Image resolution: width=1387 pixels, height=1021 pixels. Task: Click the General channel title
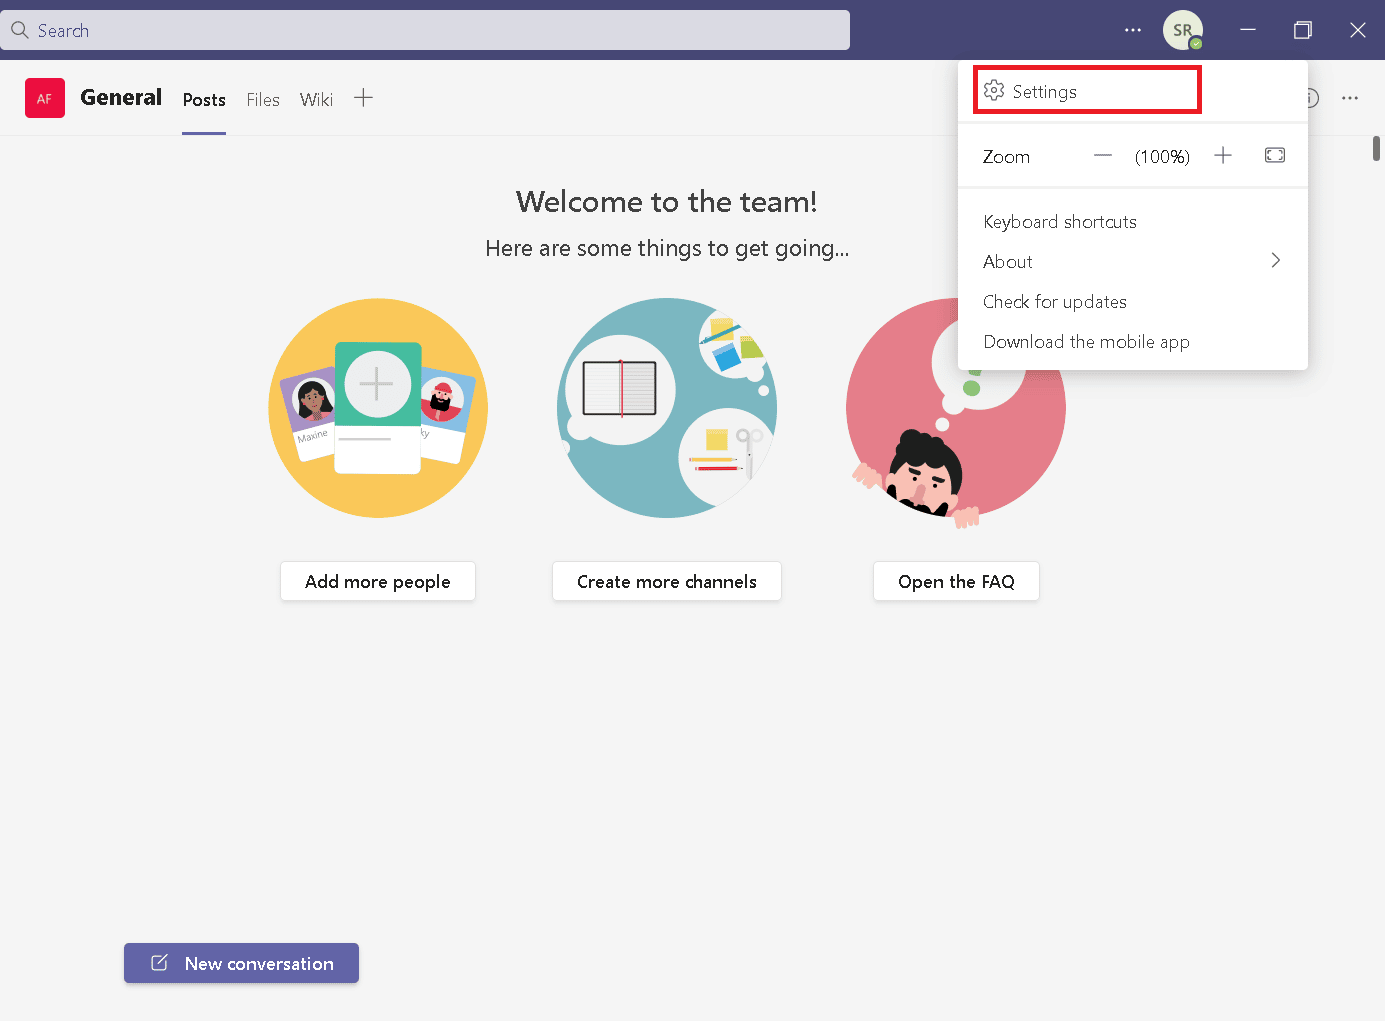[121, 97]
